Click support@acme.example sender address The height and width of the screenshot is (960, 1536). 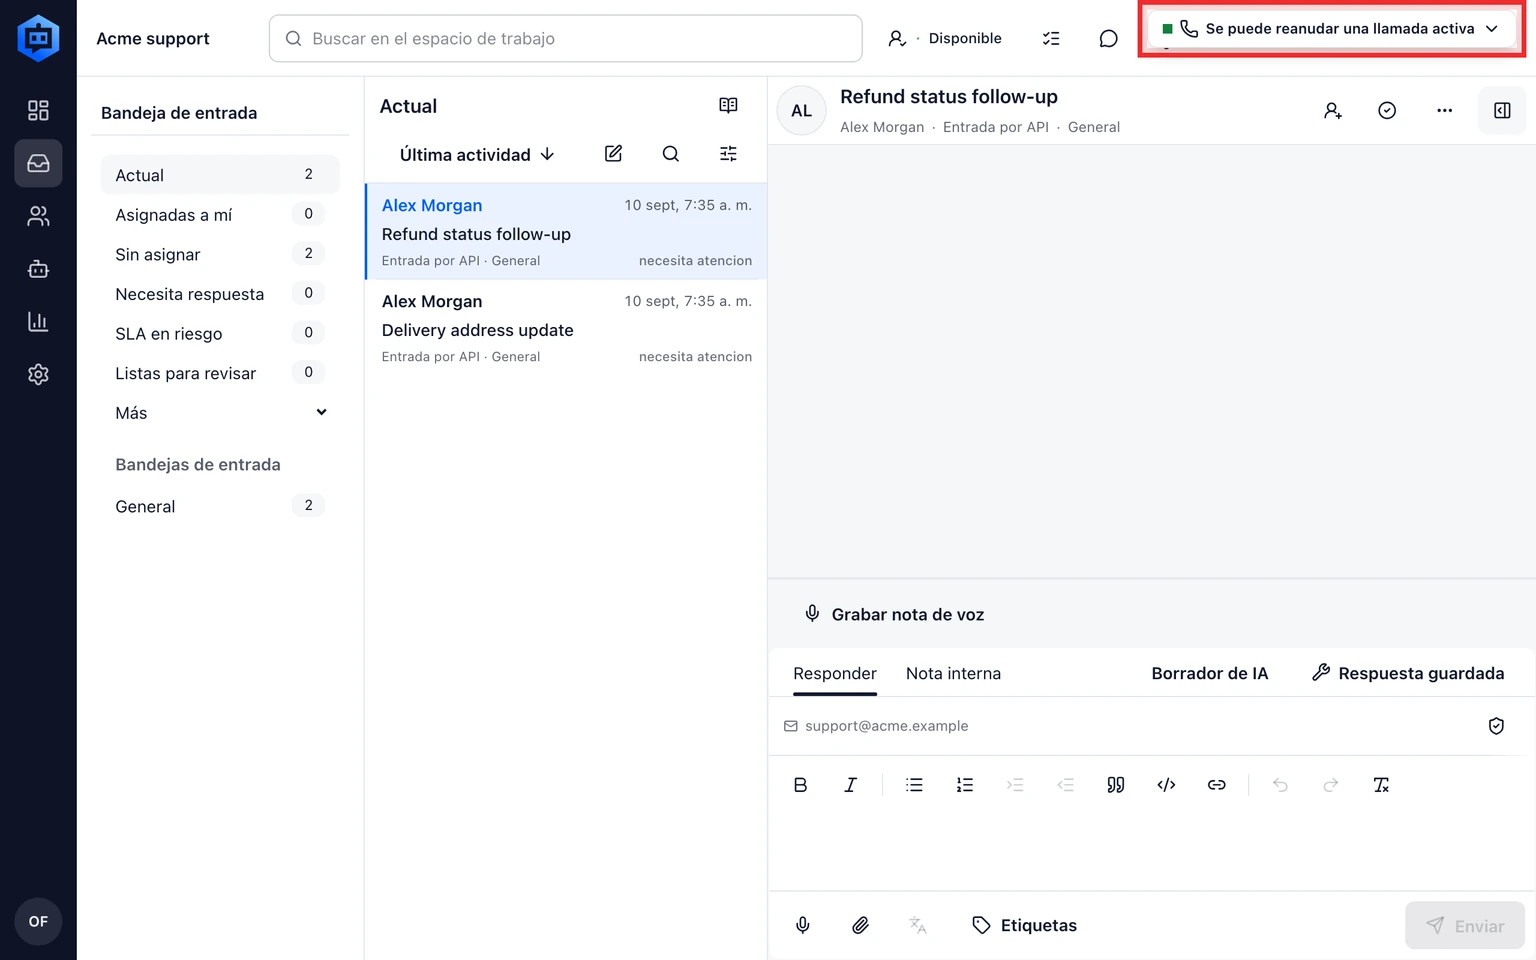pyautogui.click(x=886, y=726)
